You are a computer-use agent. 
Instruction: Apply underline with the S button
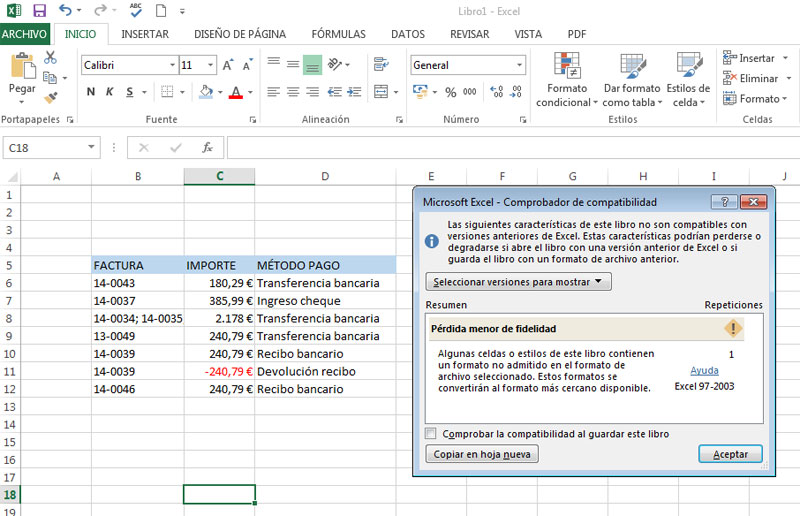click(x=130, y=92)
